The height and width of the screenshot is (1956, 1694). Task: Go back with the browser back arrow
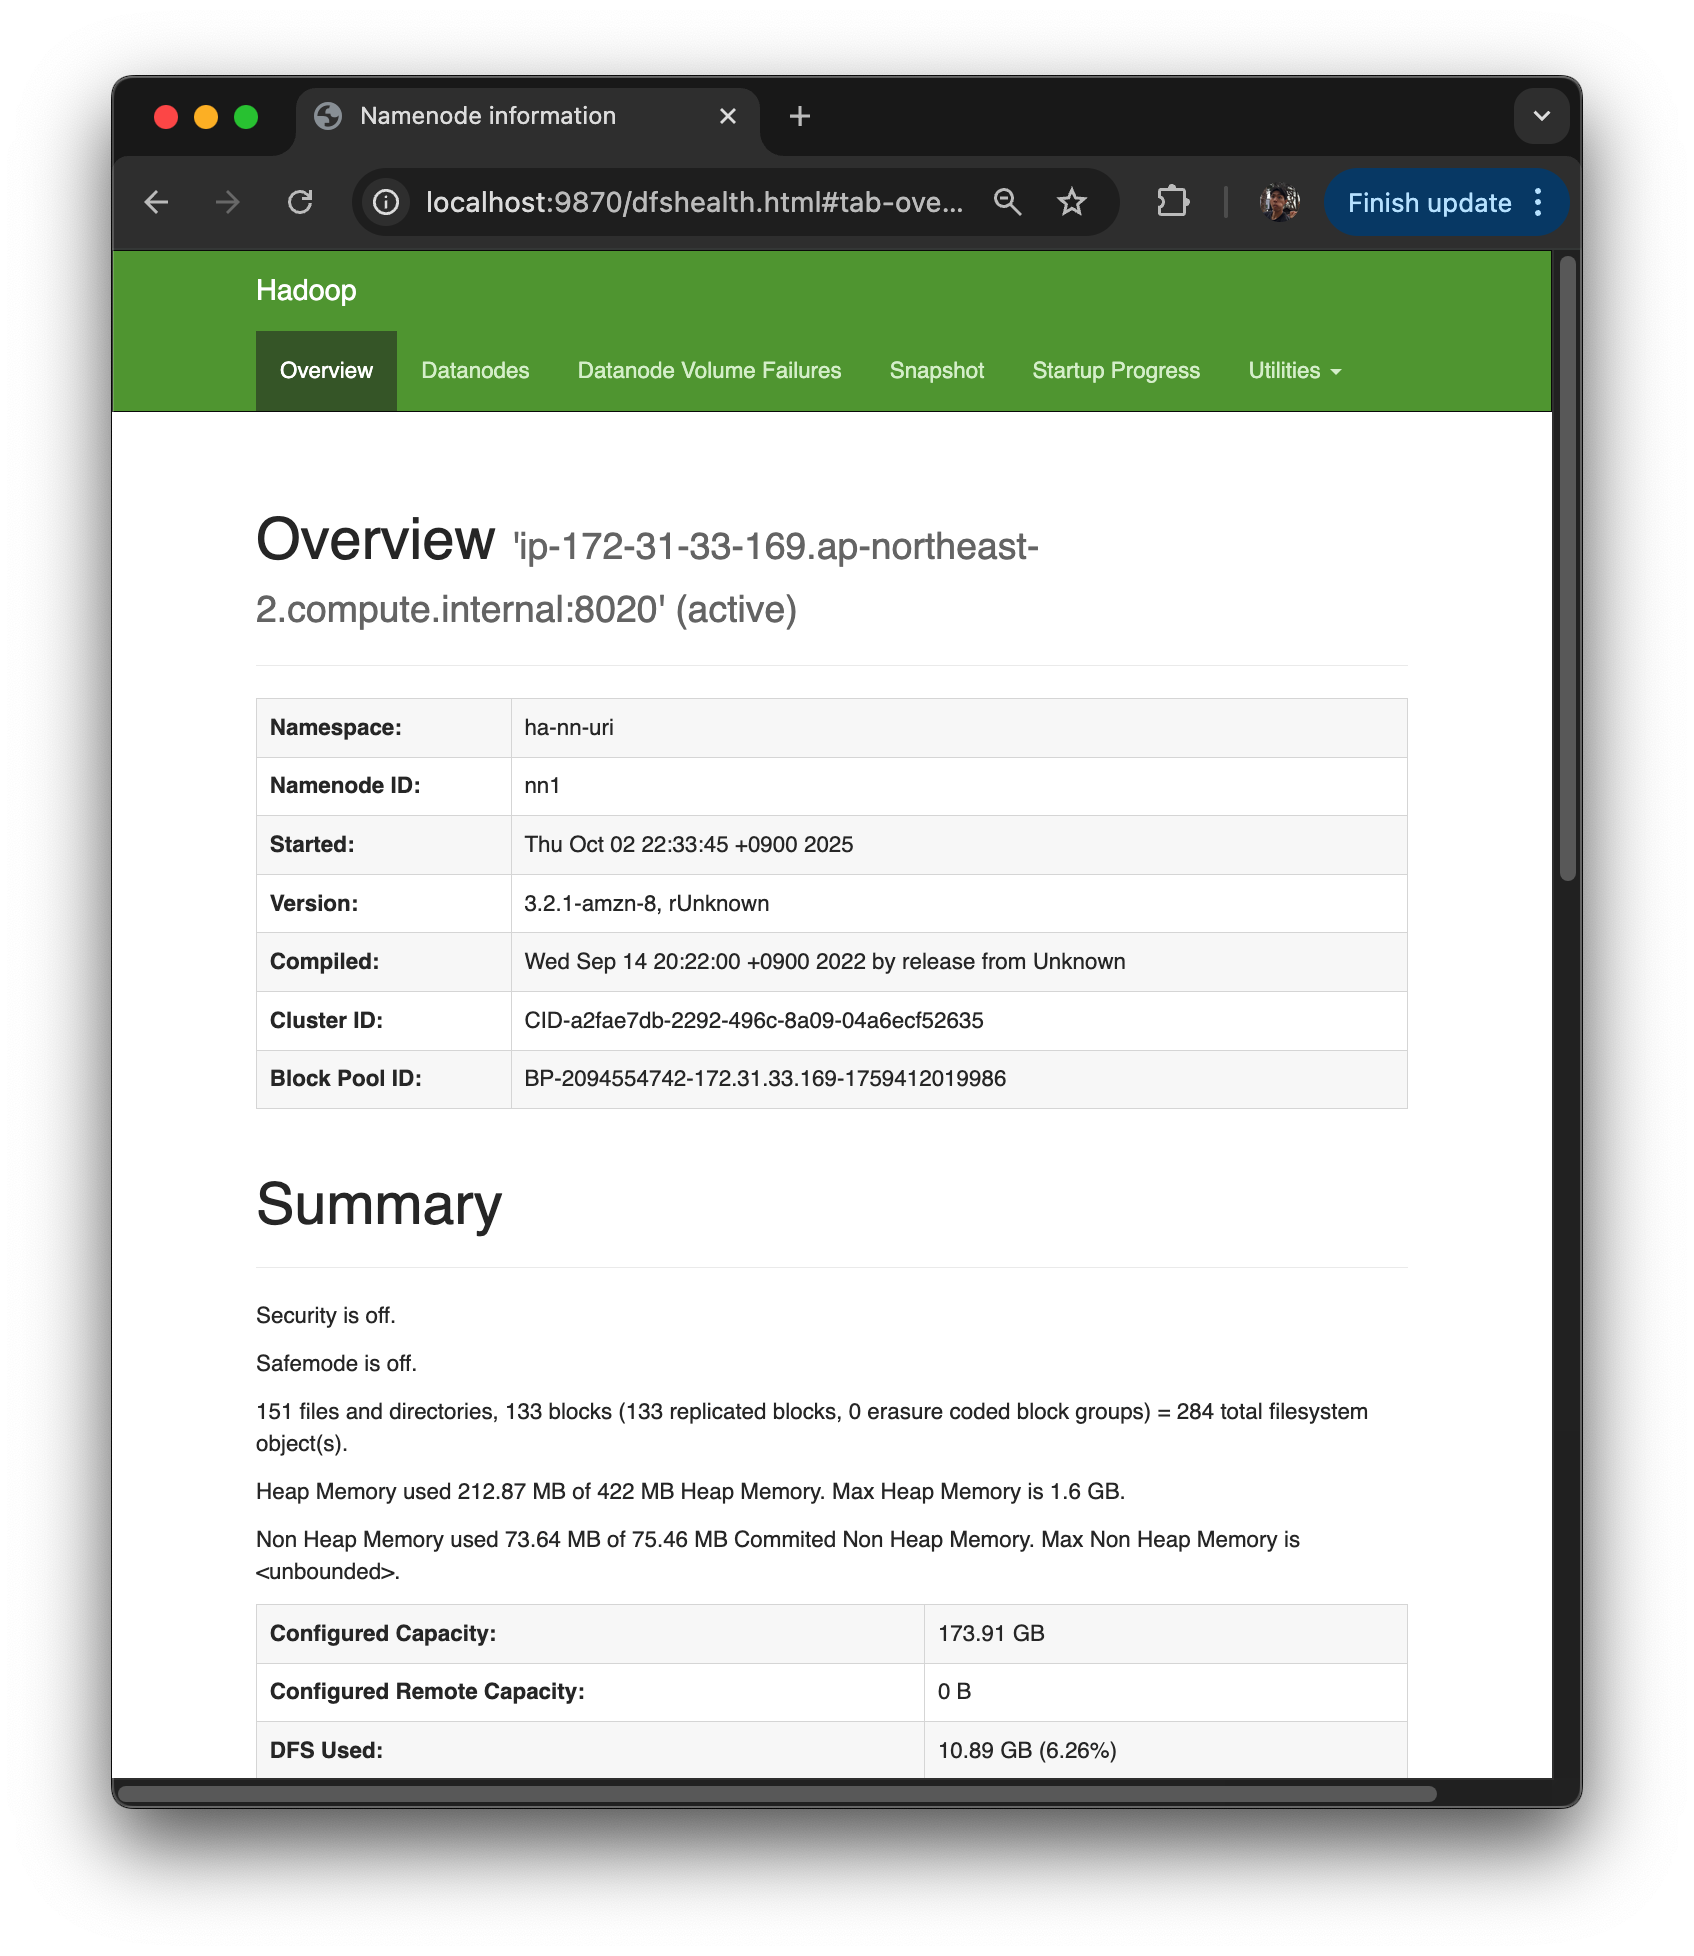point(157,203)
